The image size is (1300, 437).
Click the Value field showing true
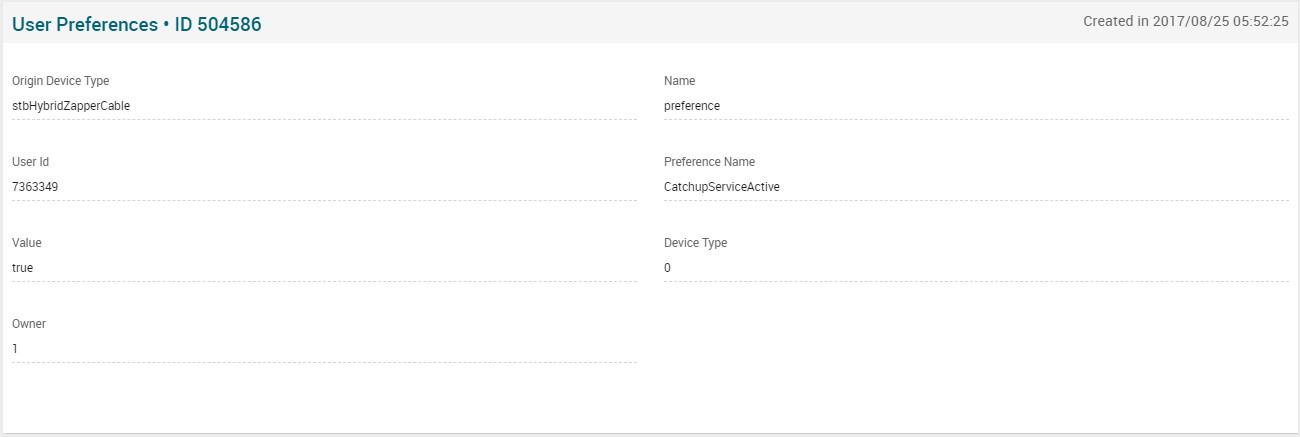[x=22, y=268]
